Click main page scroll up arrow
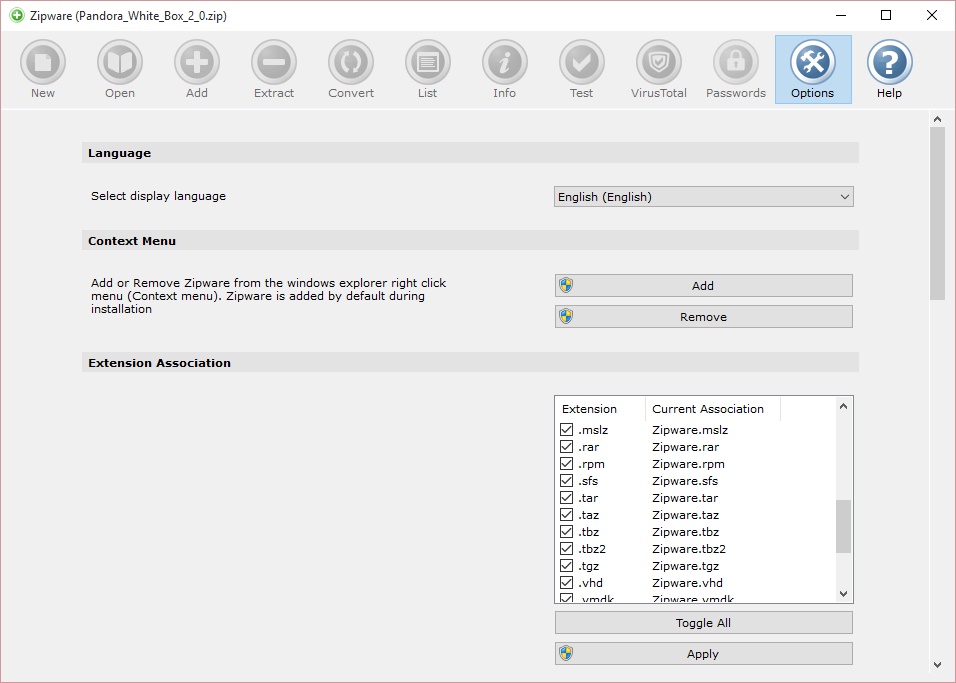Image resolution: width=956 pixels, height=683 pixels. point(937,120)
